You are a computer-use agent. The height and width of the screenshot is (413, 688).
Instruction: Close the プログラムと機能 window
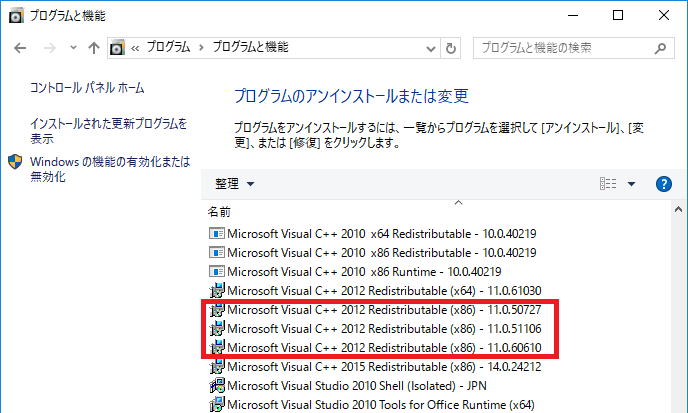pos(664,15)
